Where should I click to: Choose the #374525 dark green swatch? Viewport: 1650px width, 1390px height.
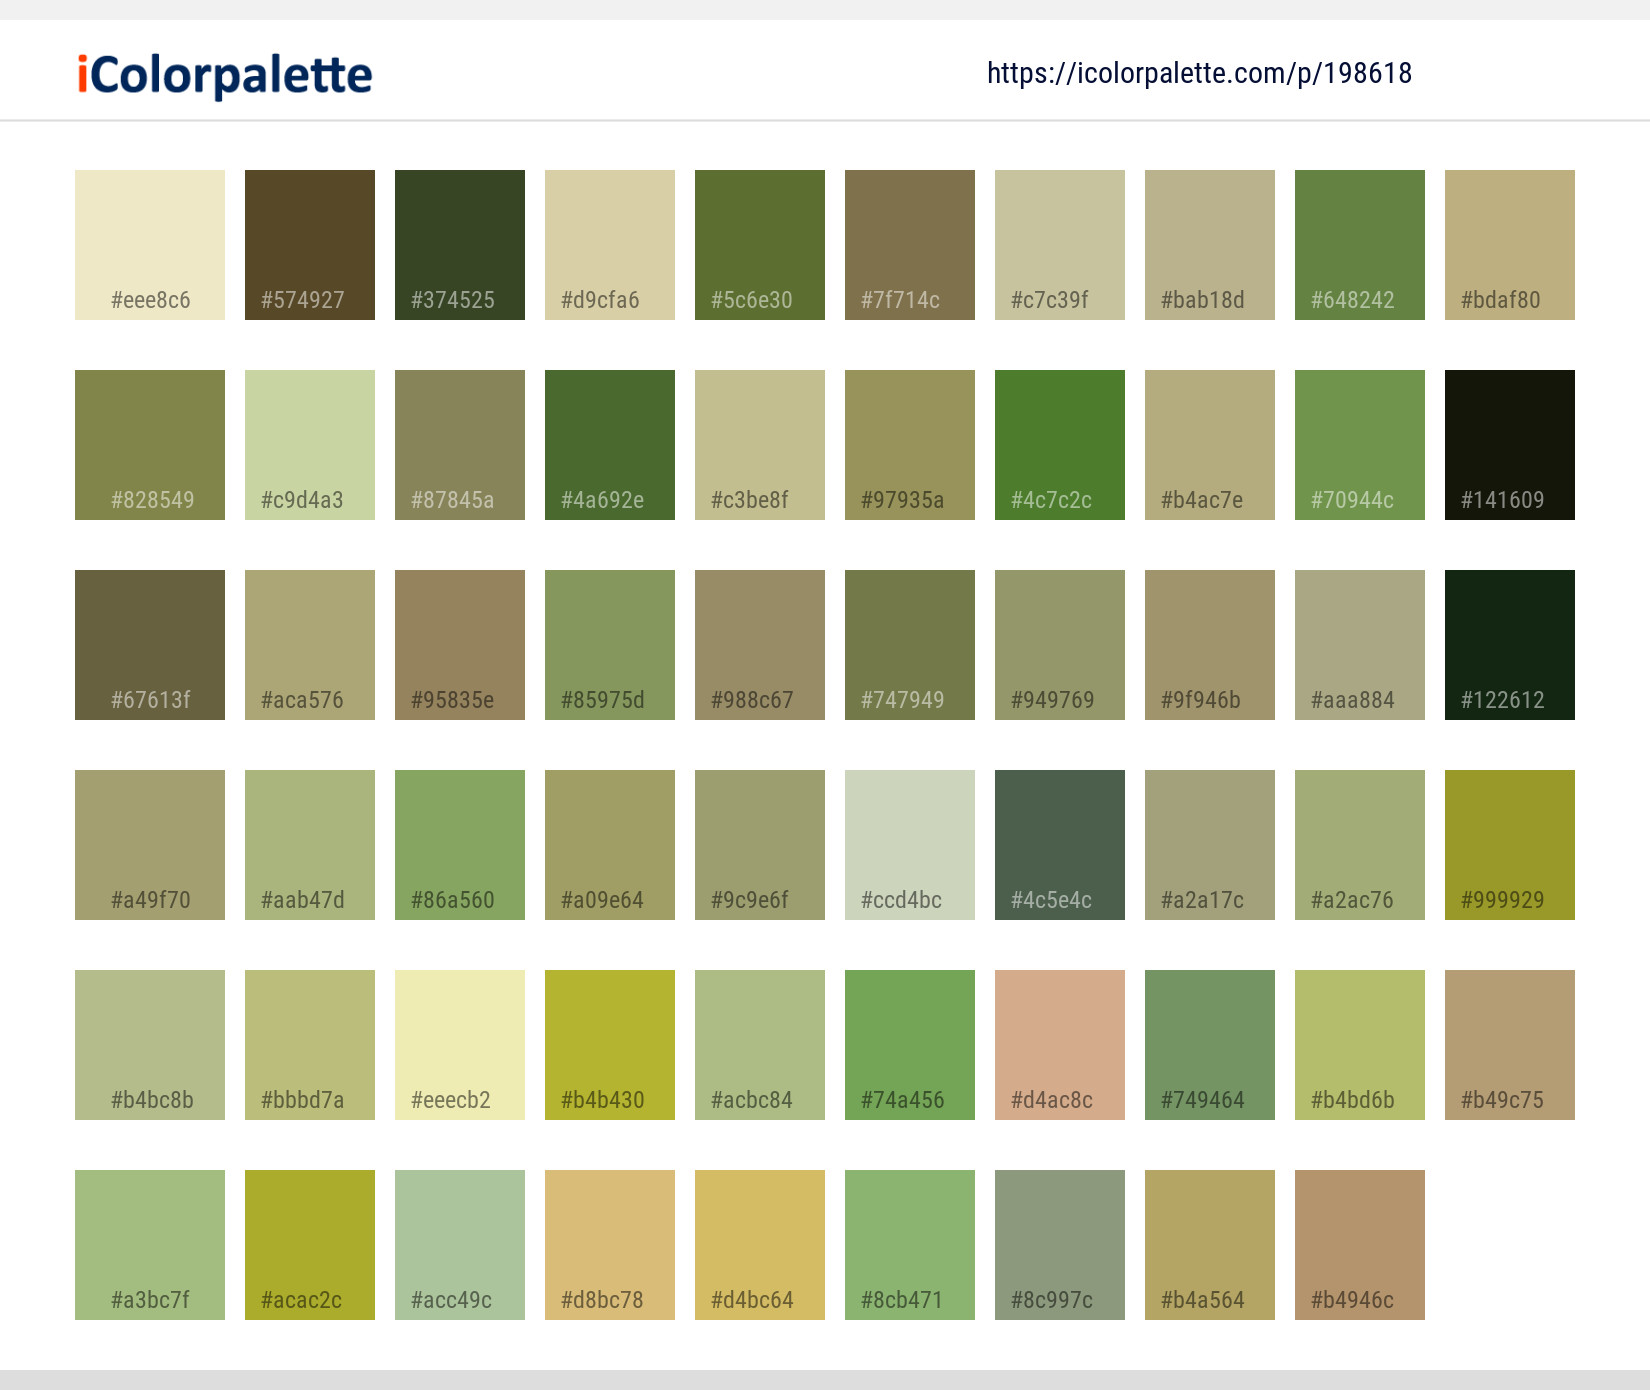pyautogui.click(x=460, y=245)
